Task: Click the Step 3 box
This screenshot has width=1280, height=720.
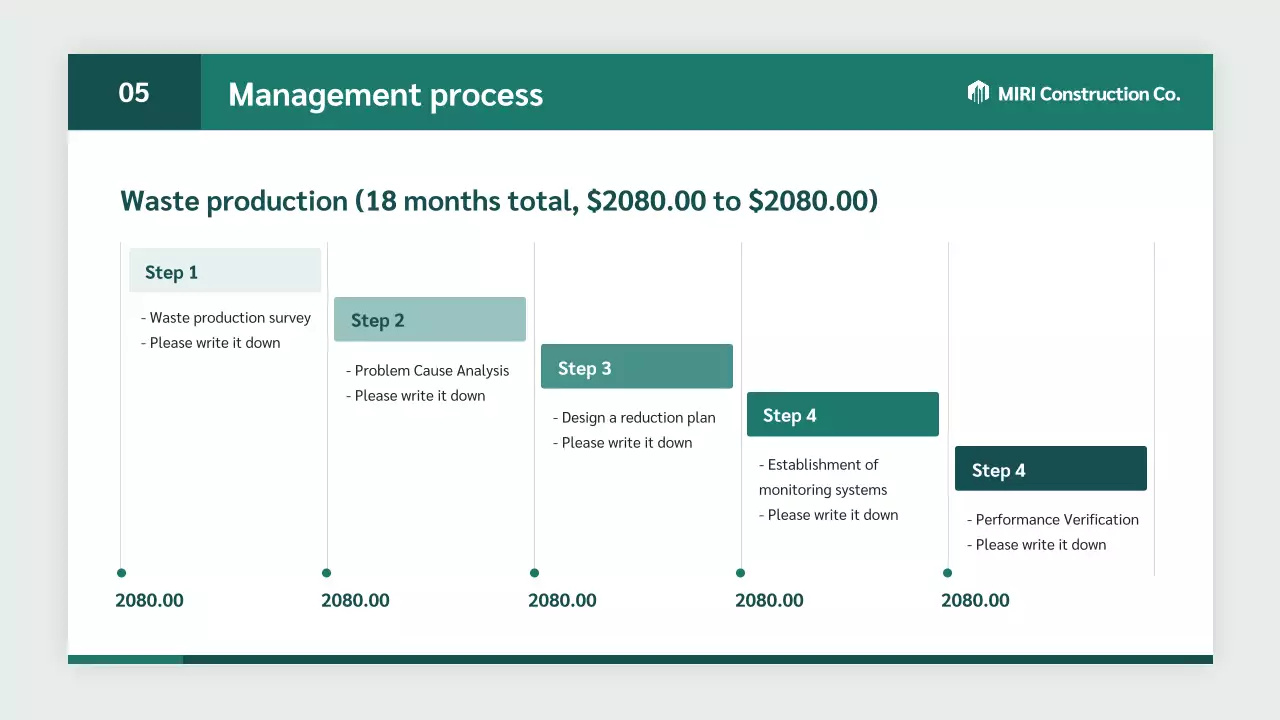Action: [x=636, y=367]
